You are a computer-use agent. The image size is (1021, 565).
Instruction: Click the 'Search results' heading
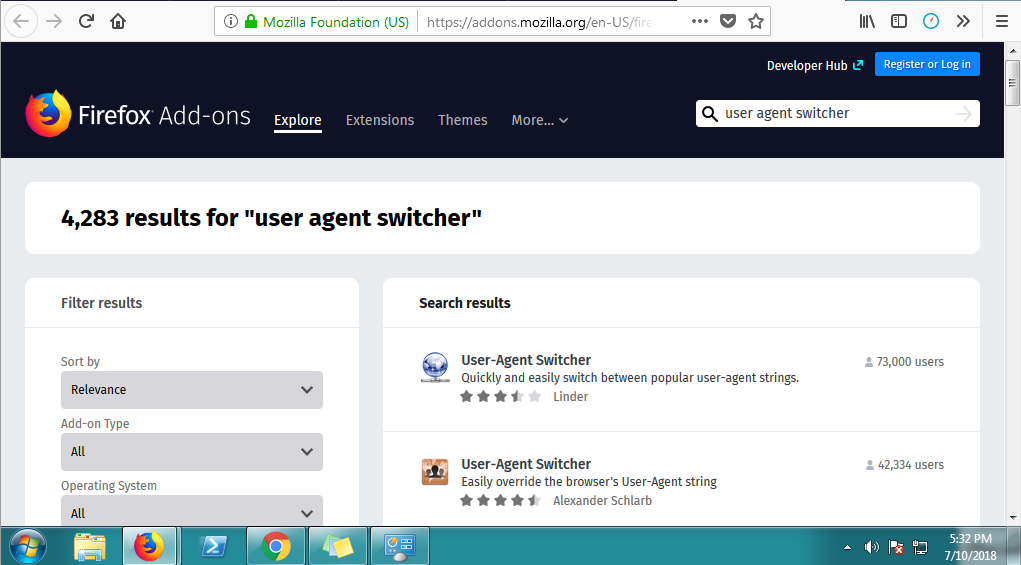(464, 303)
